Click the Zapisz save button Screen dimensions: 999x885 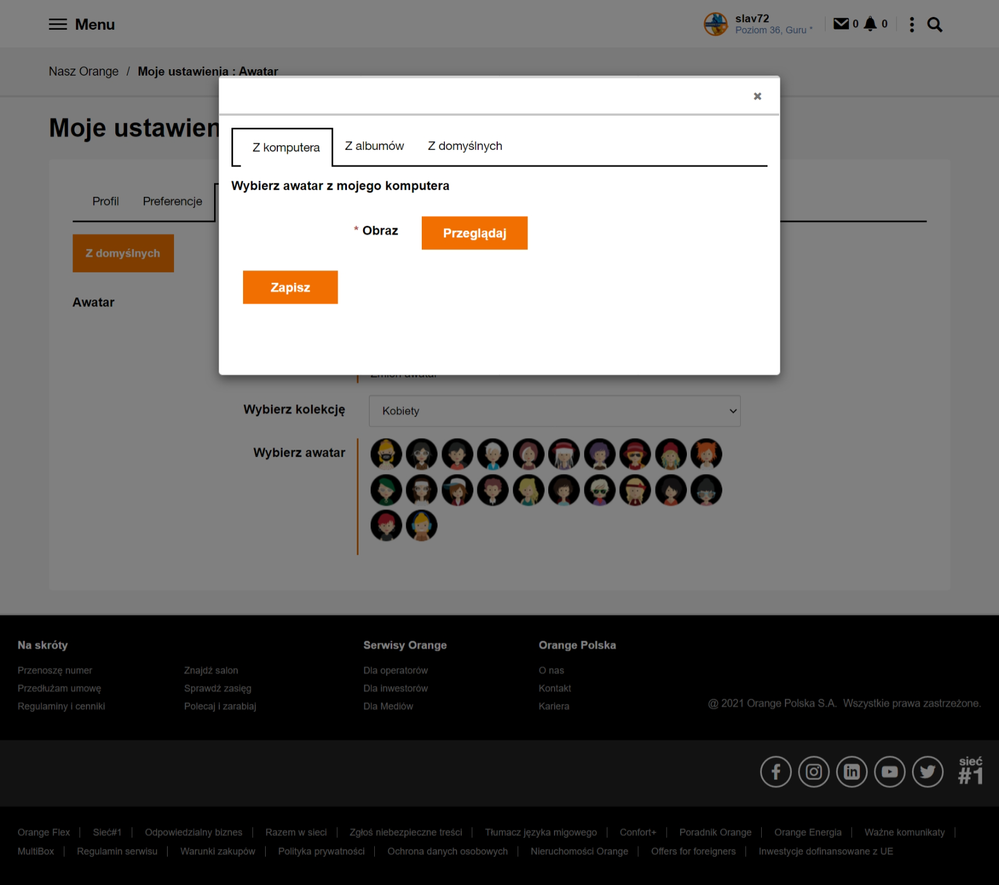(290, 287)
